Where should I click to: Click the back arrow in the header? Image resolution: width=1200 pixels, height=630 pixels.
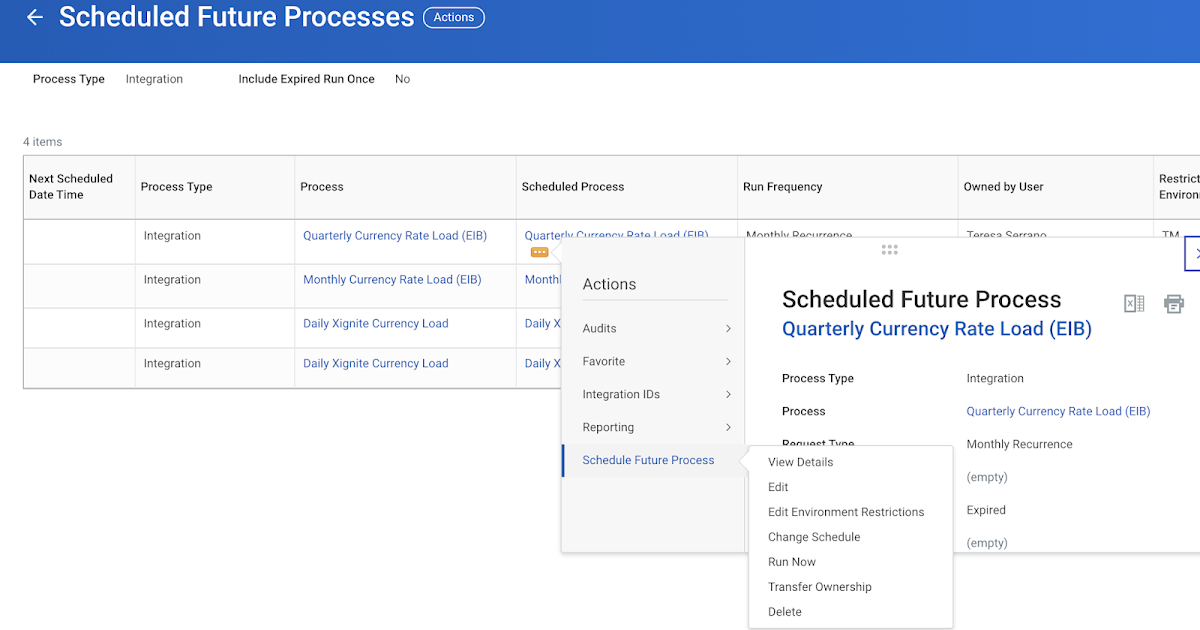[34, 17]
